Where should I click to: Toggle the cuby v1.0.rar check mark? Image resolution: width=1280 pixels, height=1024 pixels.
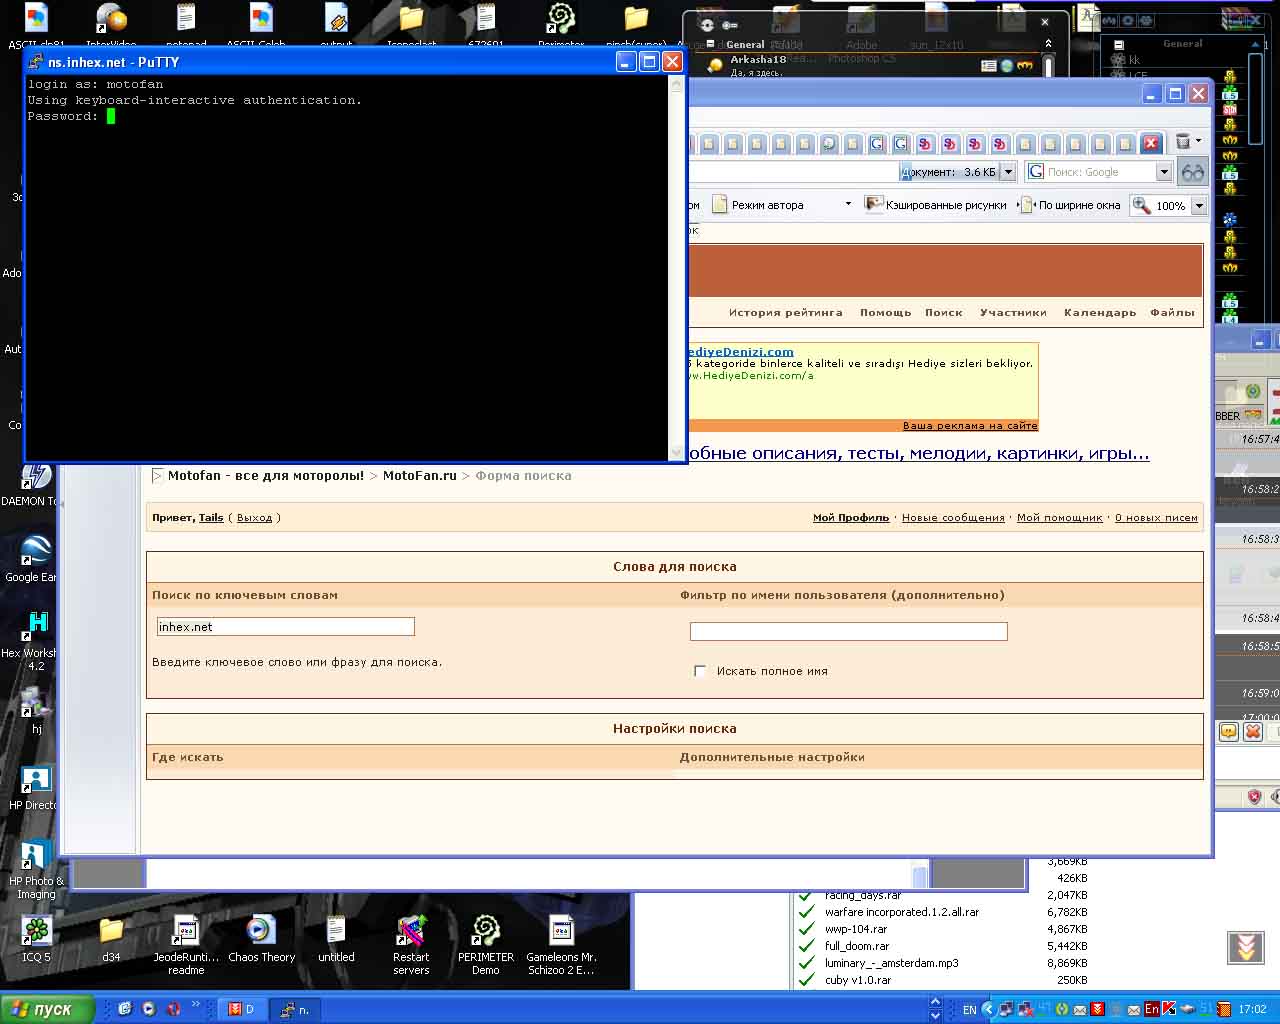[806, 980]
